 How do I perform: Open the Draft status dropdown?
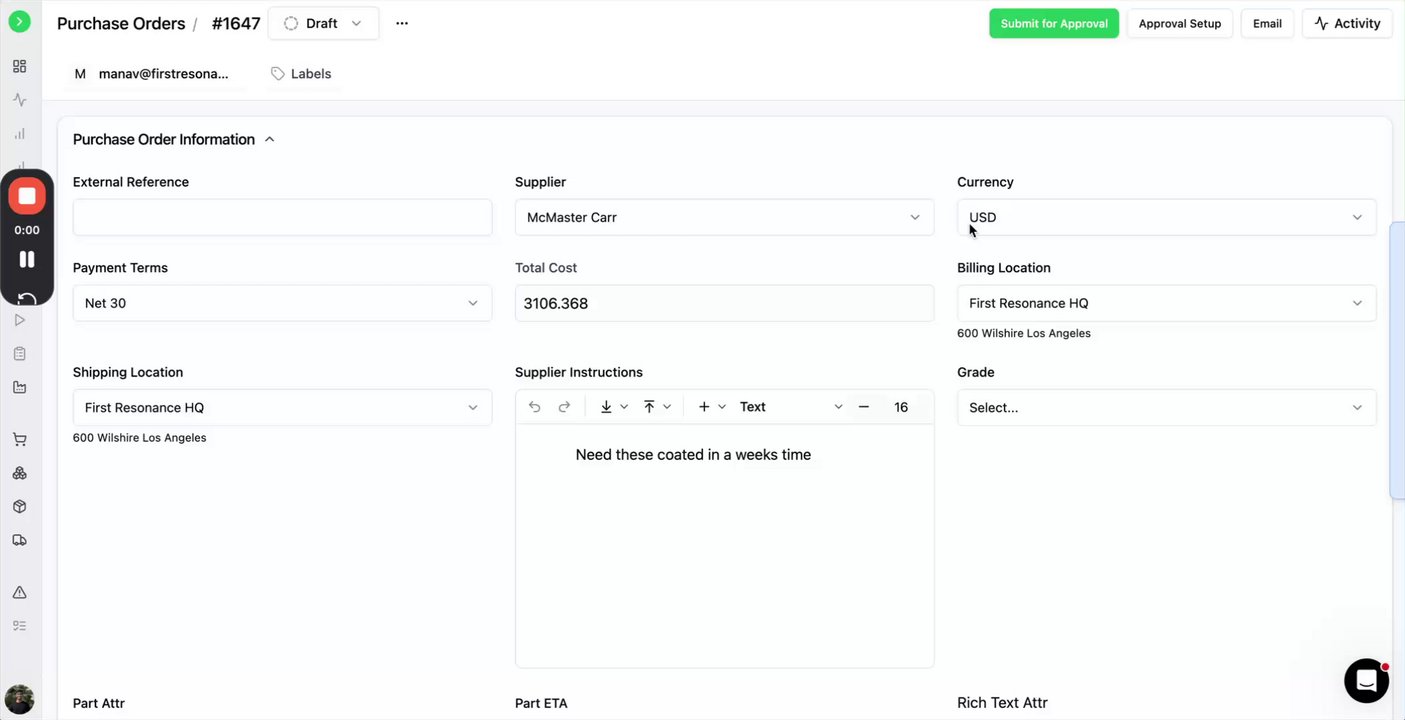click(323, 23)
